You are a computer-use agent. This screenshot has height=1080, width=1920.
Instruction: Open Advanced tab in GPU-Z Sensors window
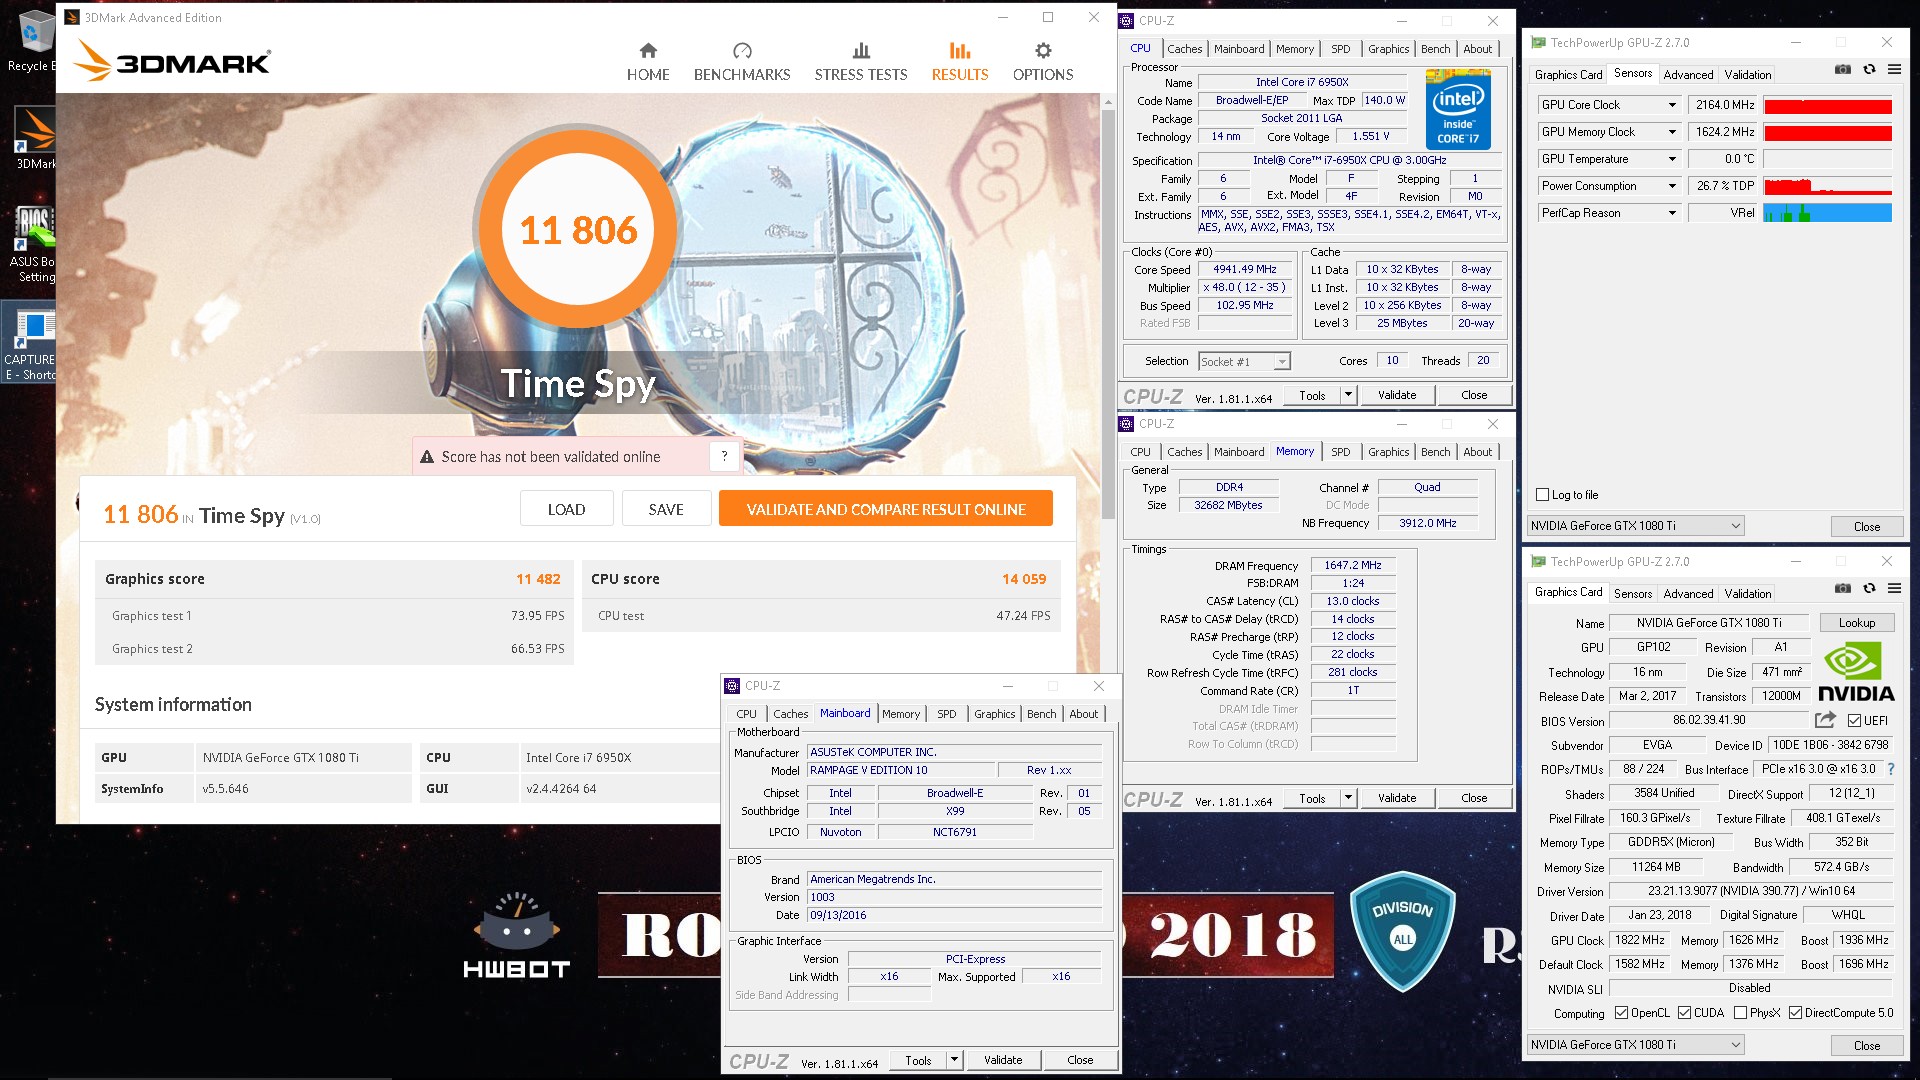tap(1688, 75)
